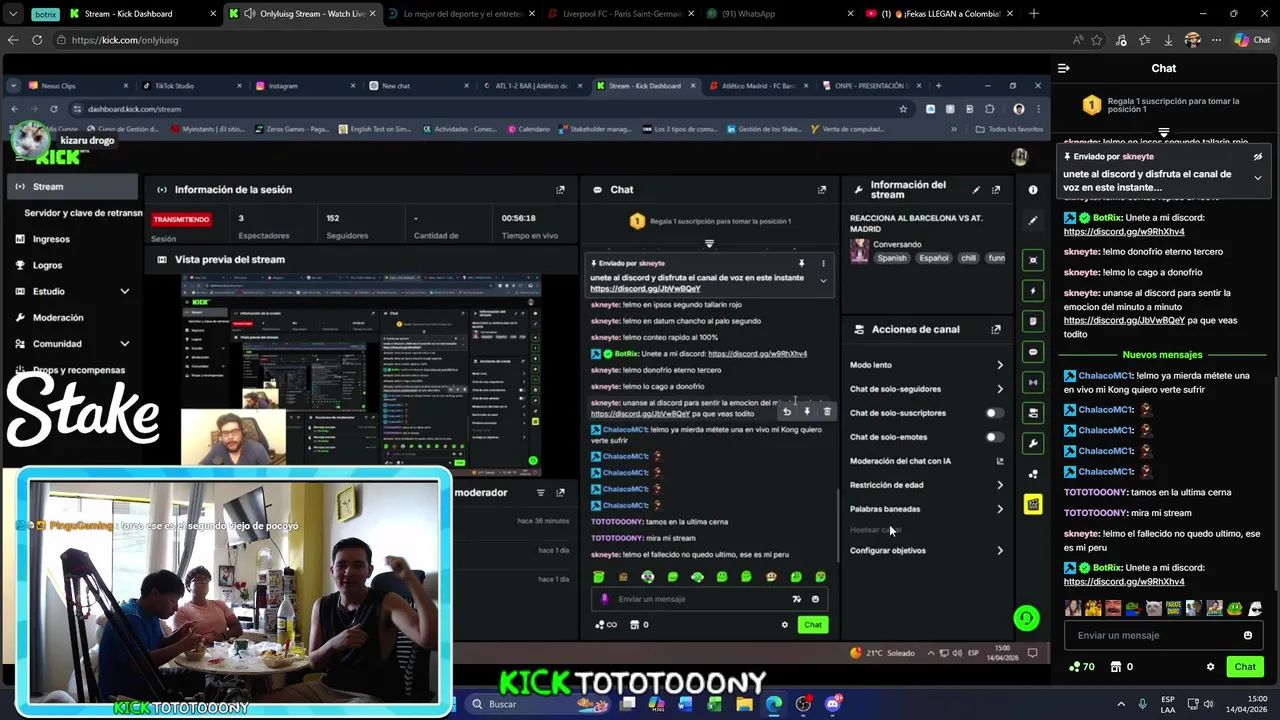The image size is (1280, 720).
Task: Open a new tab in outer browser
Action: click(1034, 14)
